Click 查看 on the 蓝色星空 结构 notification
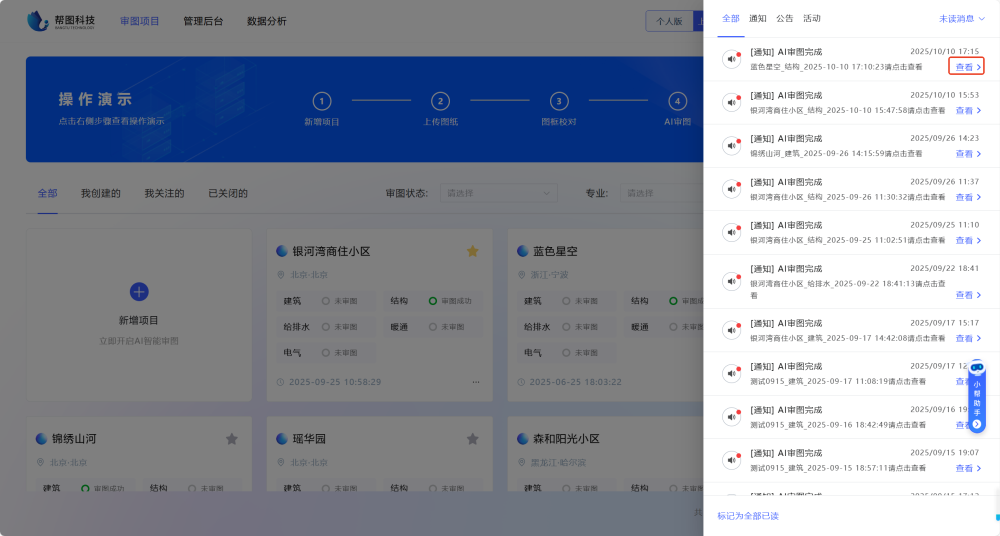The width and height of the screenshot is (1000, 536). pos(967,67)
